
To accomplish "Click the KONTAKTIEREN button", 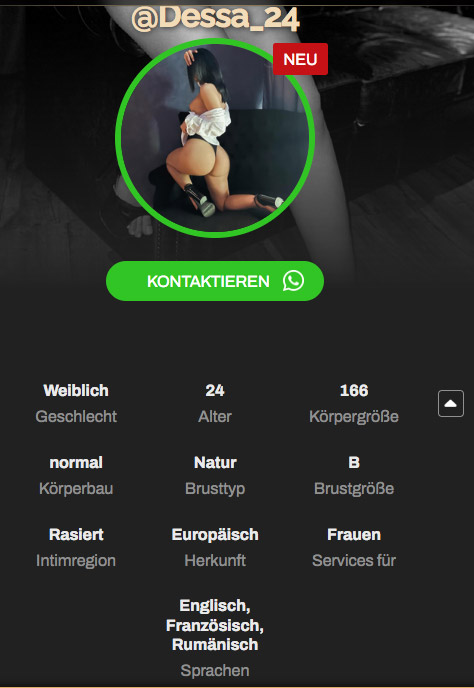I will coord(215,281).
